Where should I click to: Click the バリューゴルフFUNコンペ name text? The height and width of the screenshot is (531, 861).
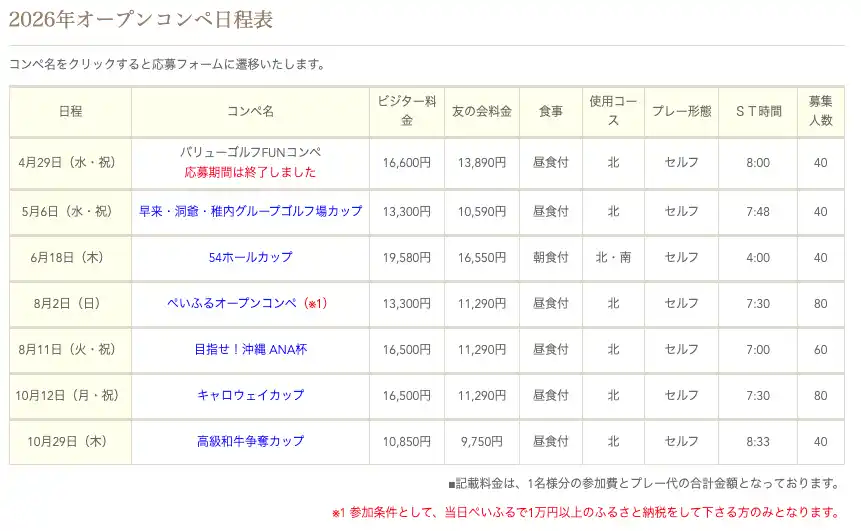pyautogui.click(x=250, y=152)
